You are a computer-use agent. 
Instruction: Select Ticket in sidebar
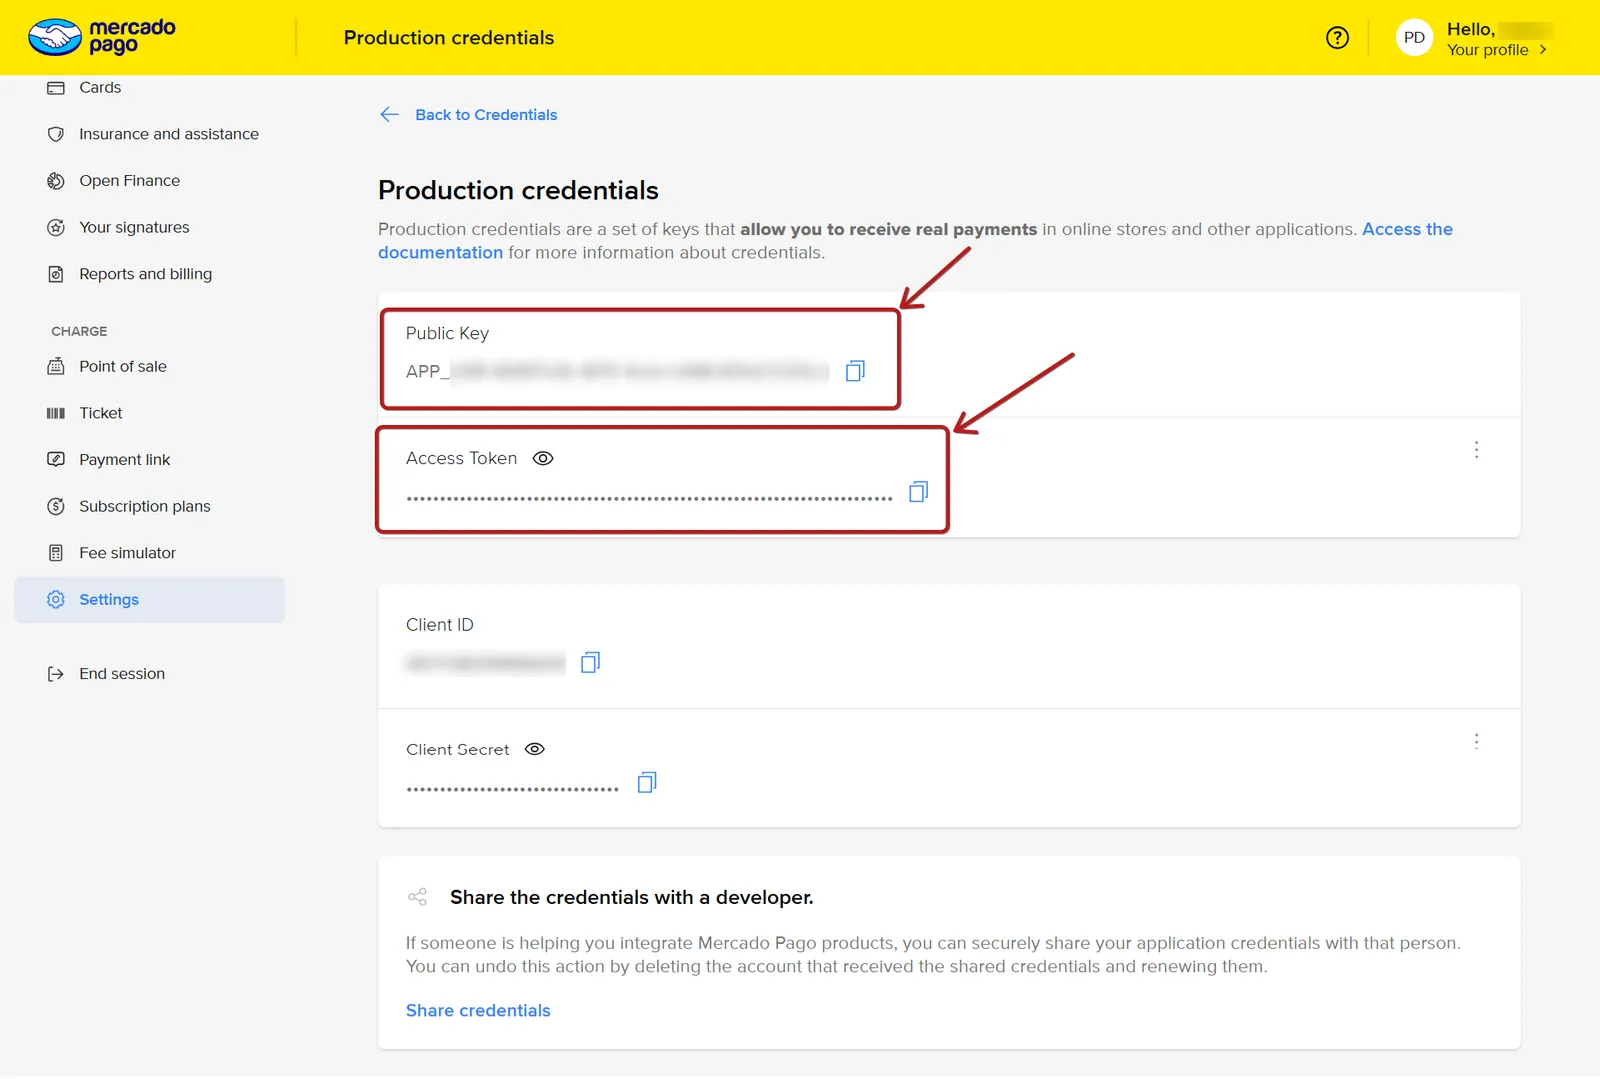pyautogui.click(x=101, y=413)
